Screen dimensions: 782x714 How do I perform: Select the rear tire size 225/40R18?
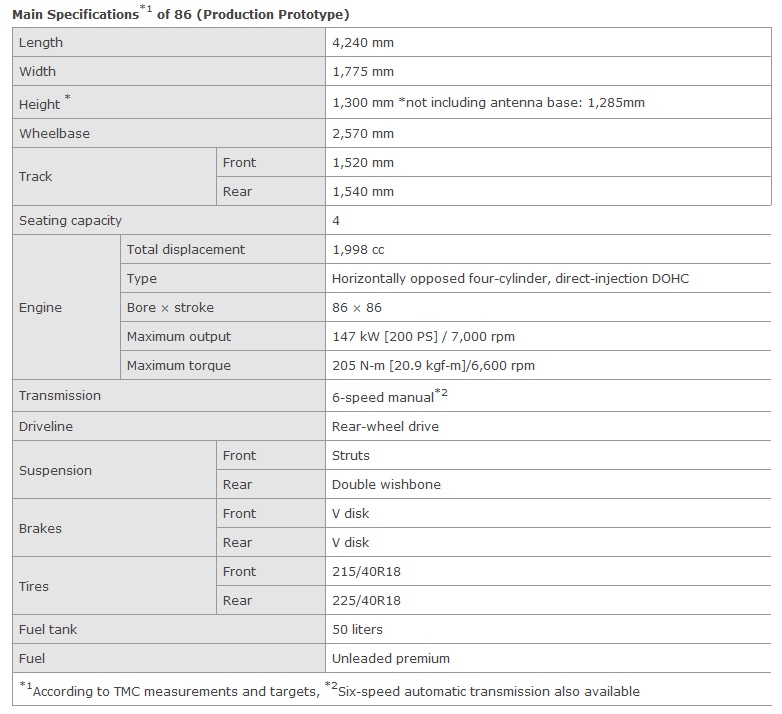click(366, 600)
